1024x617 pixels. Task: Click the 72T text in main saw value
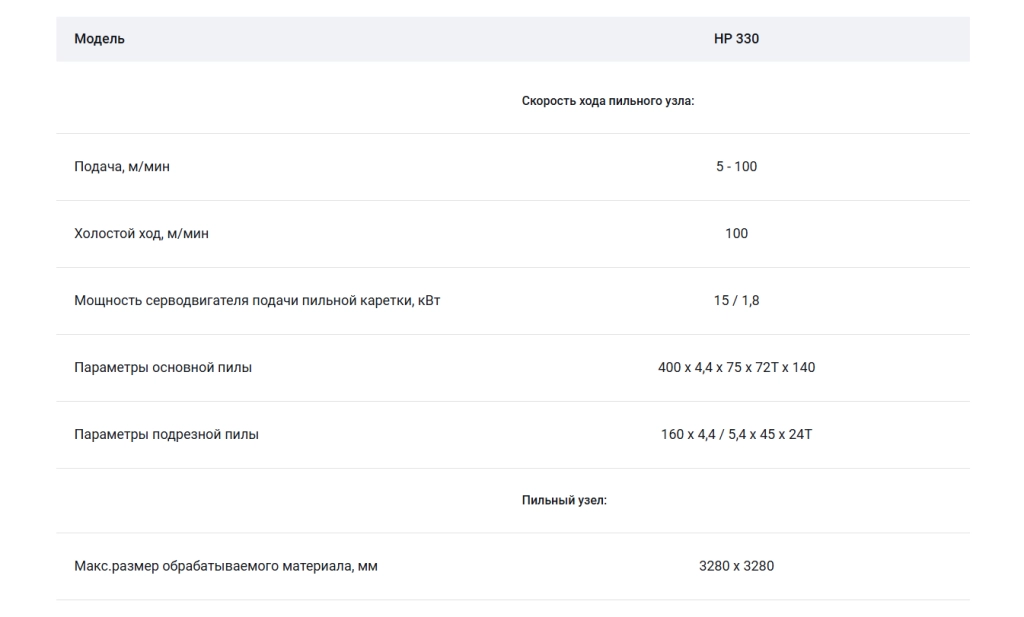(767, 368)
